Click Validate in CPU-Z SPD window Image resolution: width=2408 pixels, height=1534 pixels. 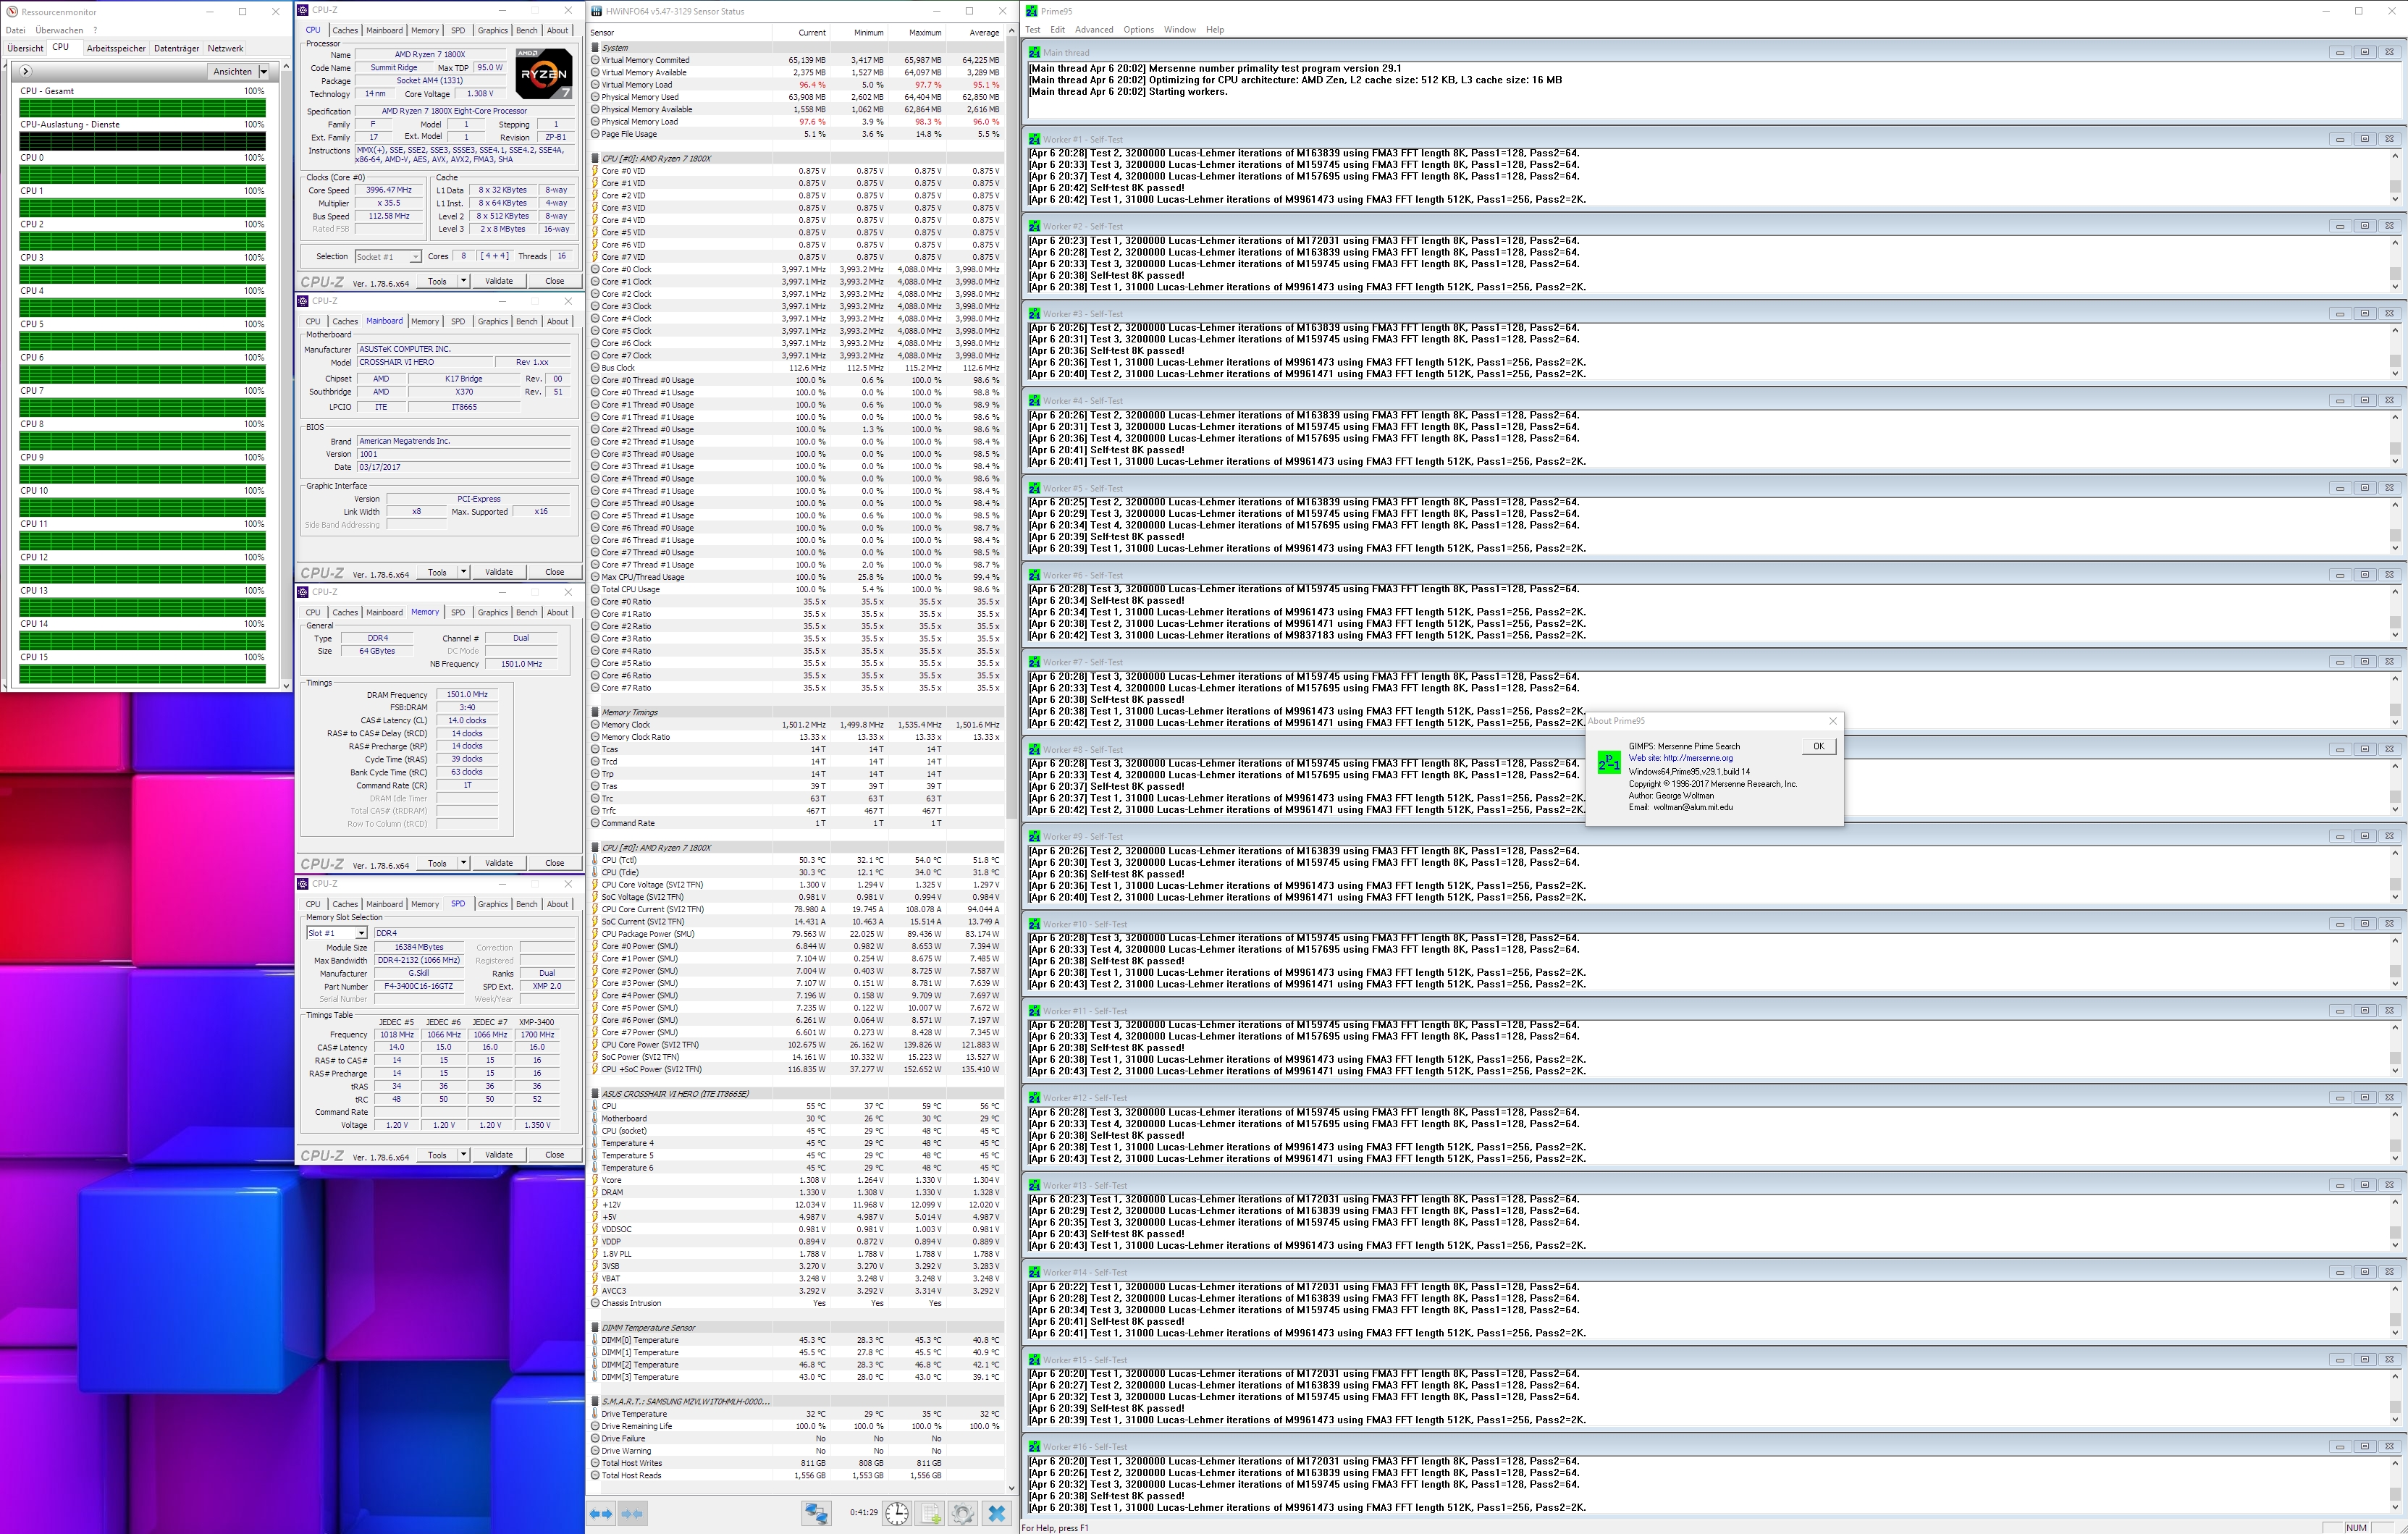pyautogui.click(x=499, y=1155)
